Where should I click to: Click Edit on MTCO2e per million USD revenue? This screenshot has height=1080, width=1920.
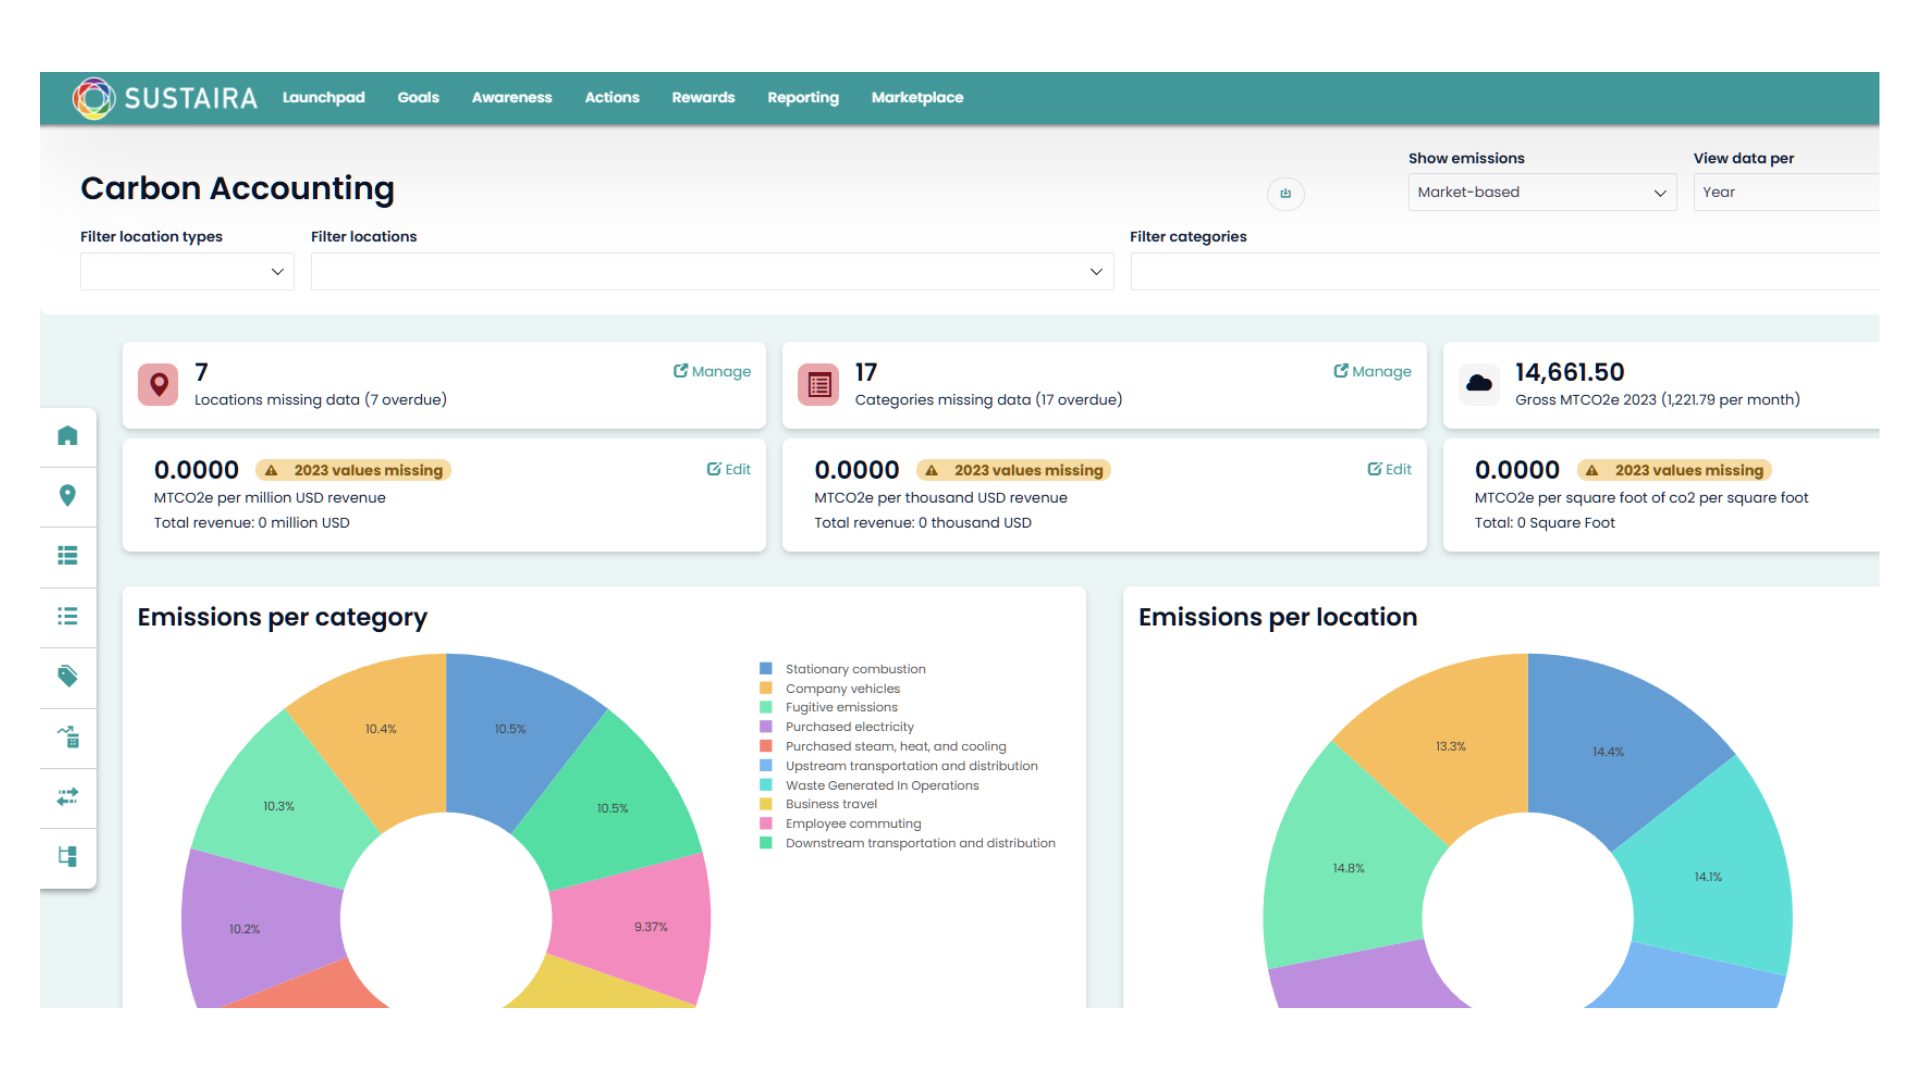(729, 469)
